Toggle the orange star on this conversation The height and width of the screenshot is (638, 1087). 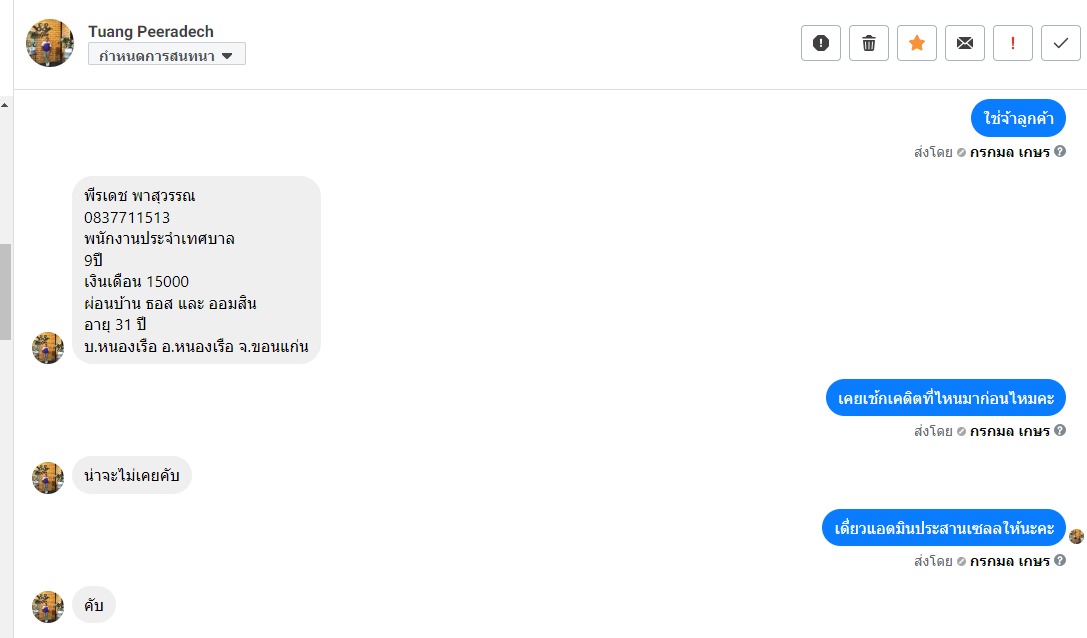[x=917, y=43]
